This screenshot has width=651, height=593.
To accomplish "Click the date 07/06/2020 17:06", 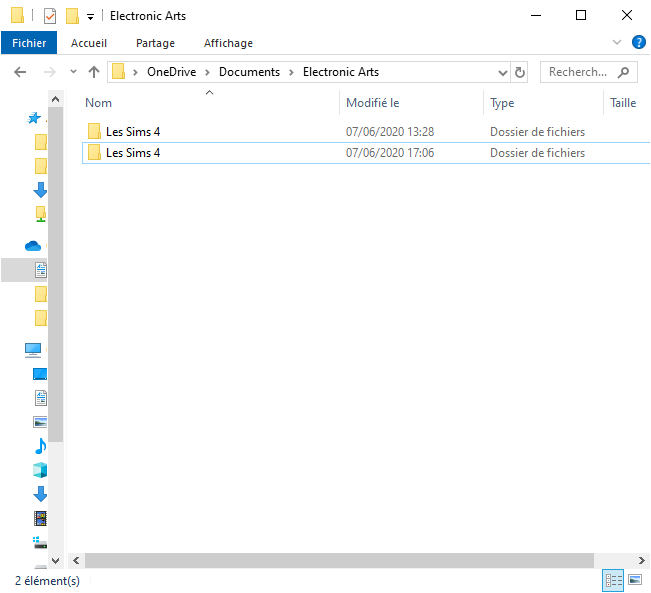I will 390,153.
